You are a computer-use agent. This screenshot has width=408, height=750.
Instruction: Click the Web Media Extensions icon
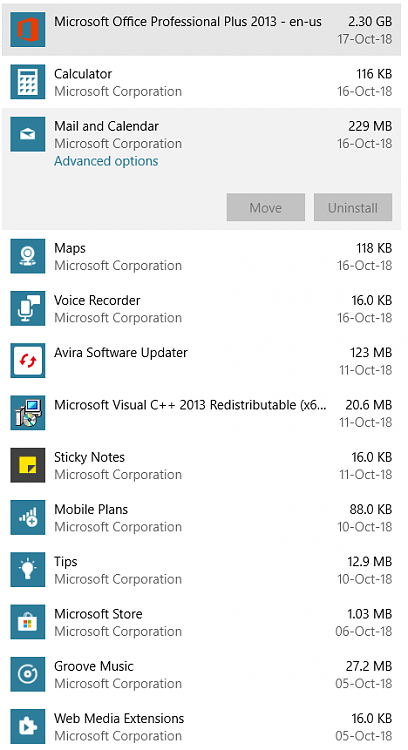28,727
